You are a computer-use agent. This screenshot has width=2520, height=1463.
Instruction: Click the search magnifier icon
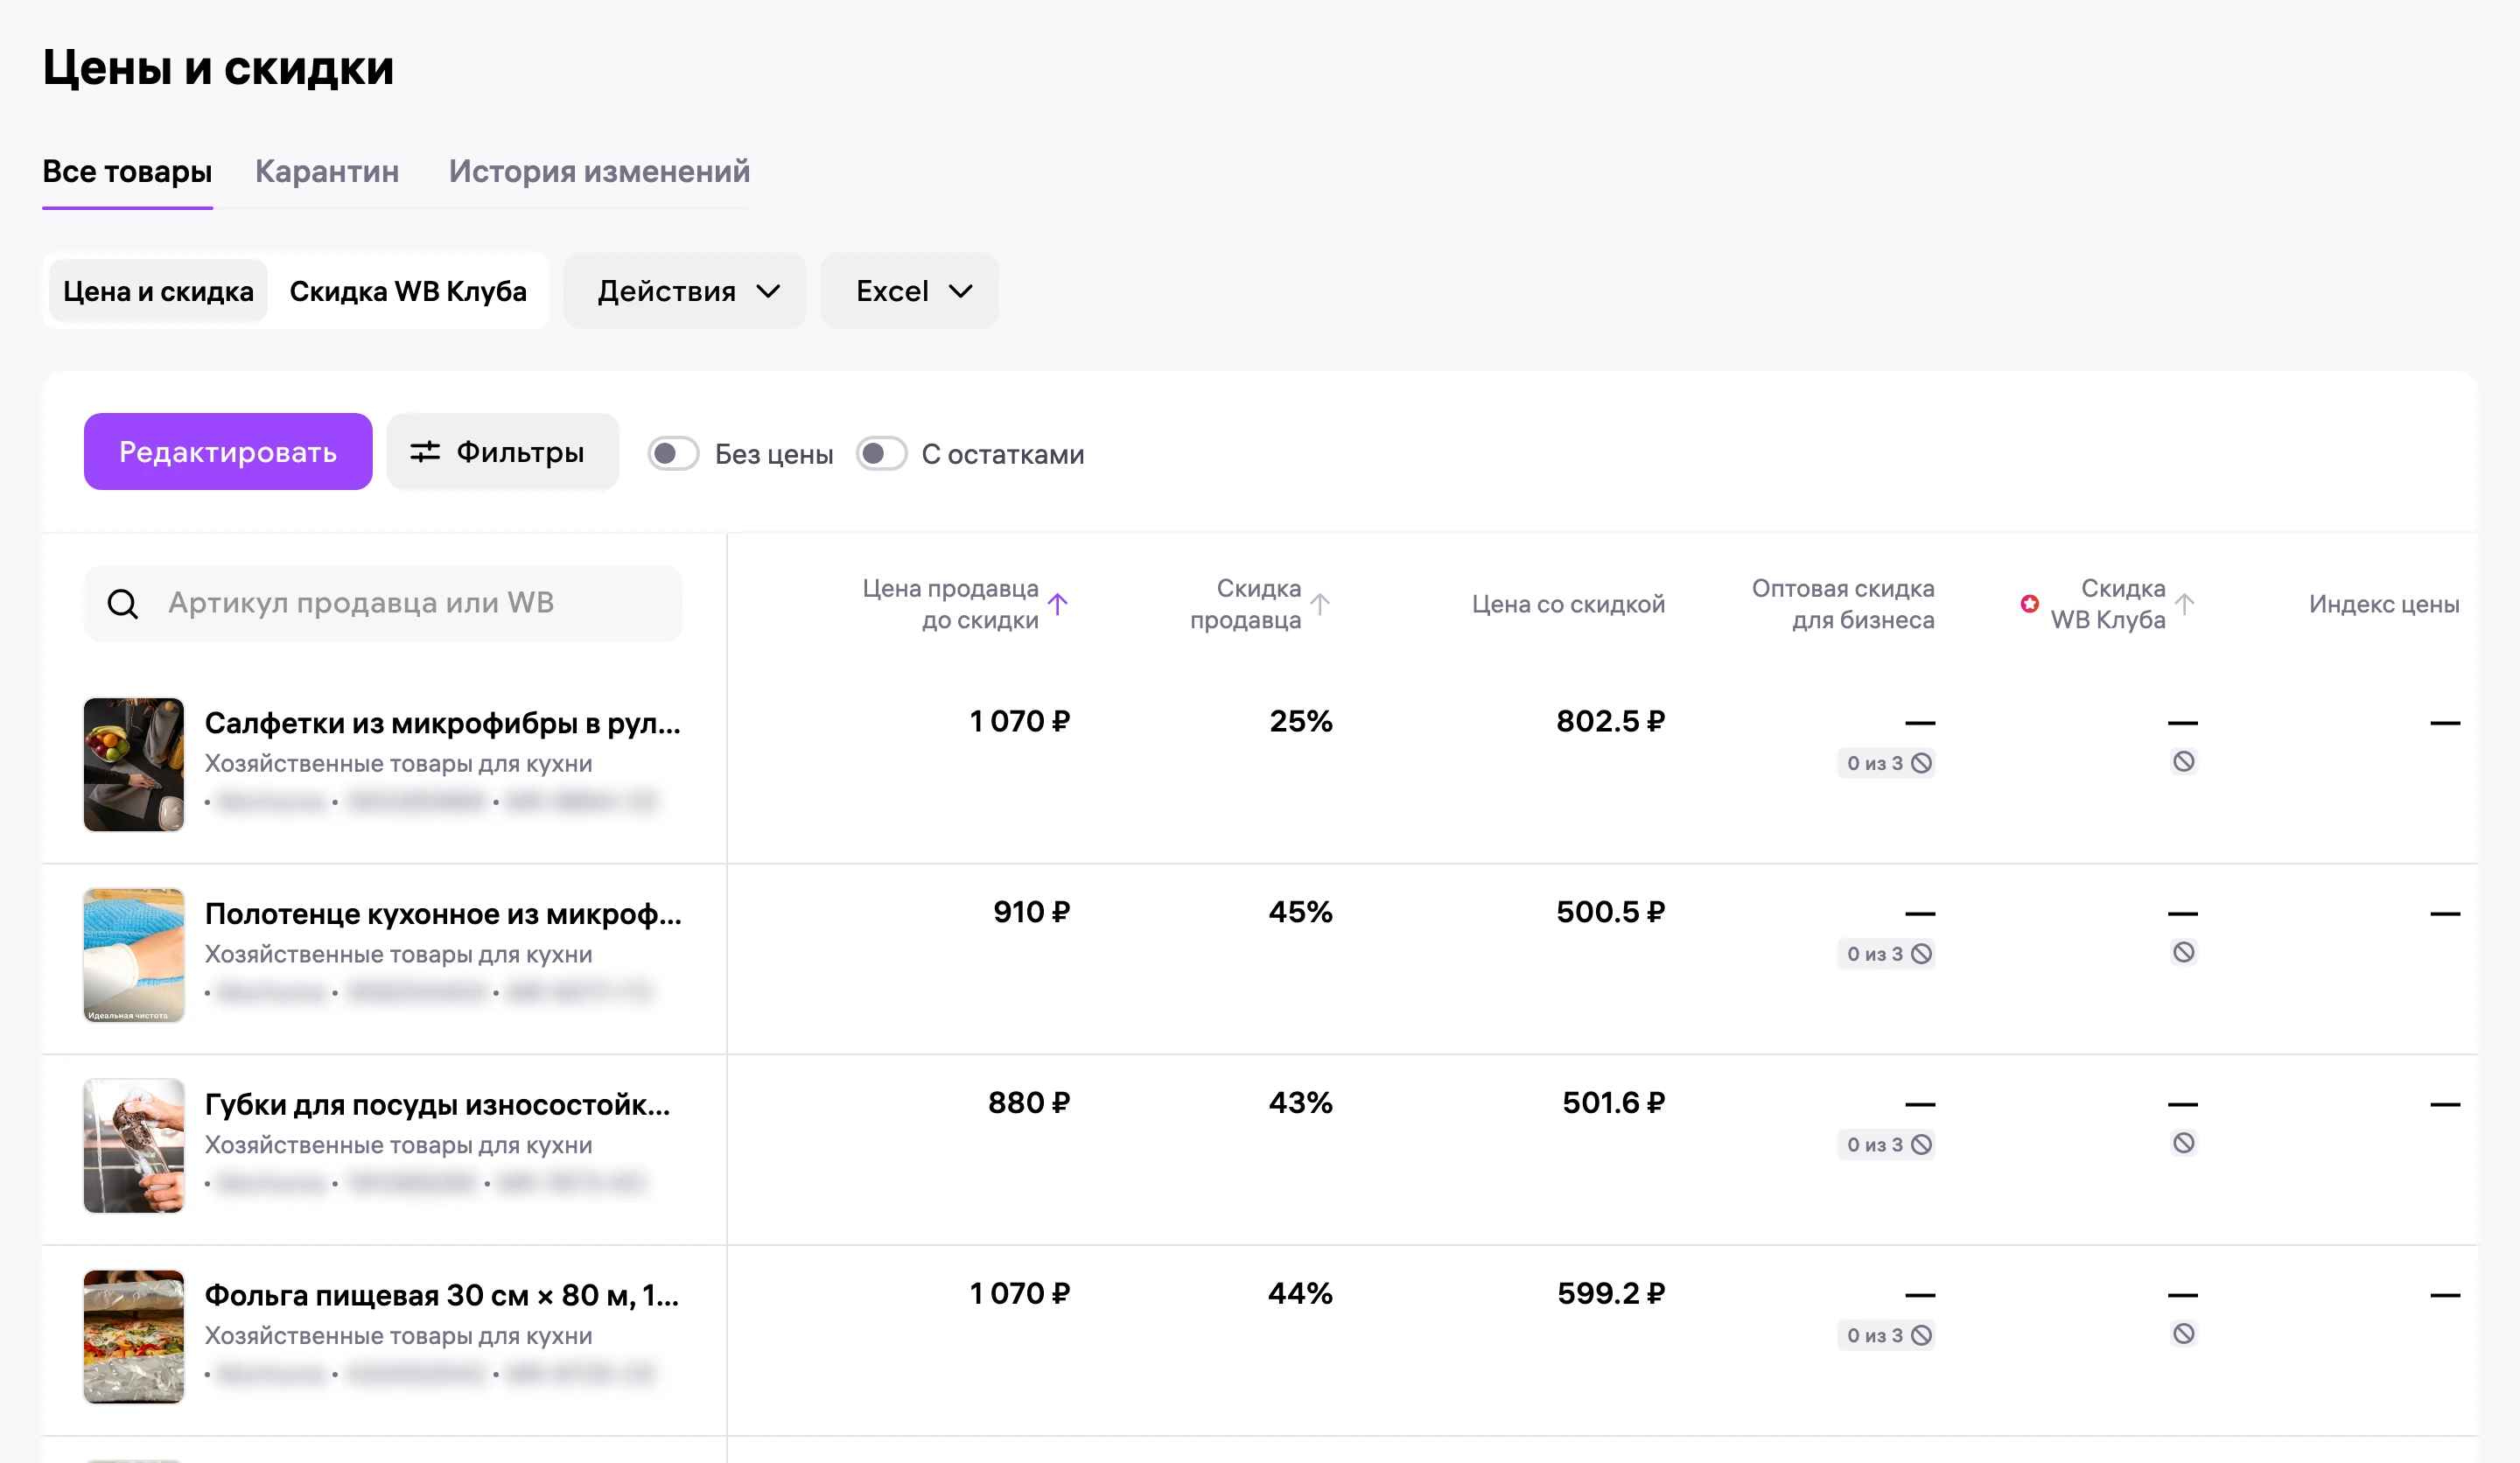click(x=123, y=603)
